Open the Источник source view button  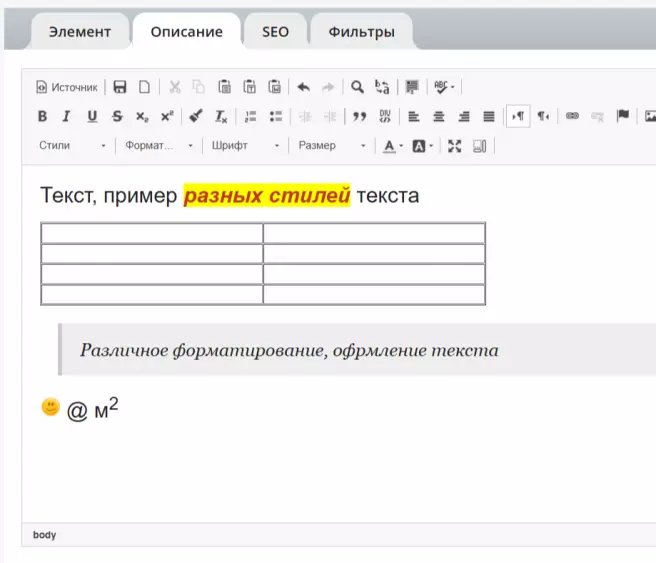[x=67, y=87]
